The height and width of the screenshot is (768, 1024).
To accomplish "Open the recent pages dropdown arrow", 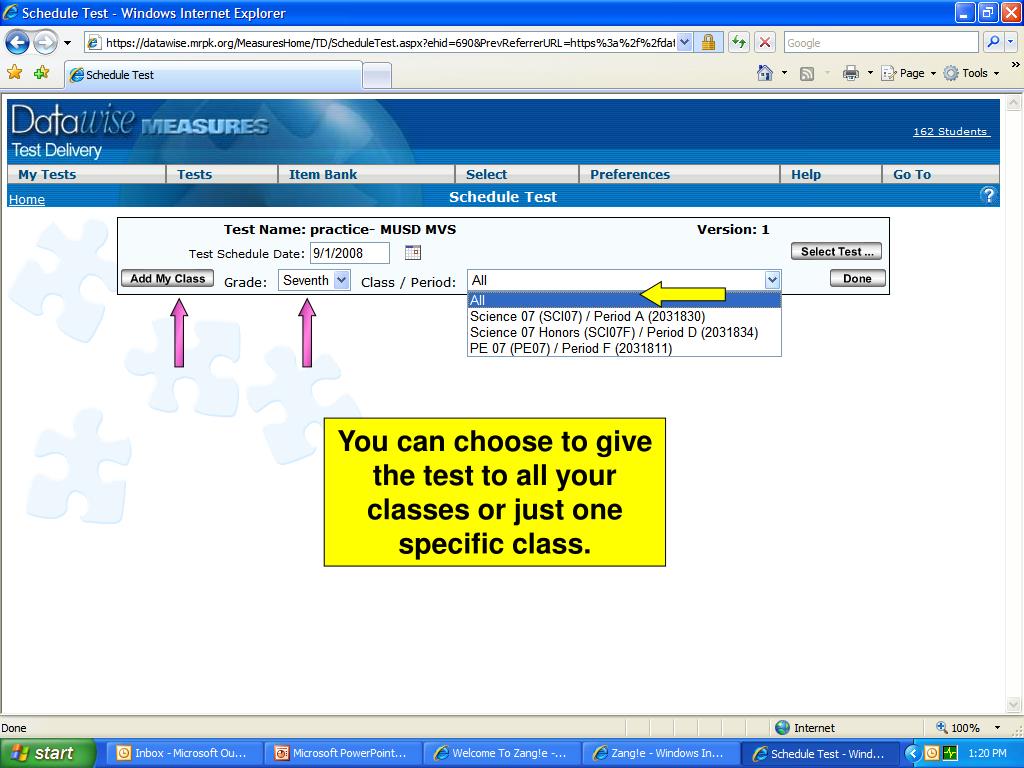I will [67, 43].
